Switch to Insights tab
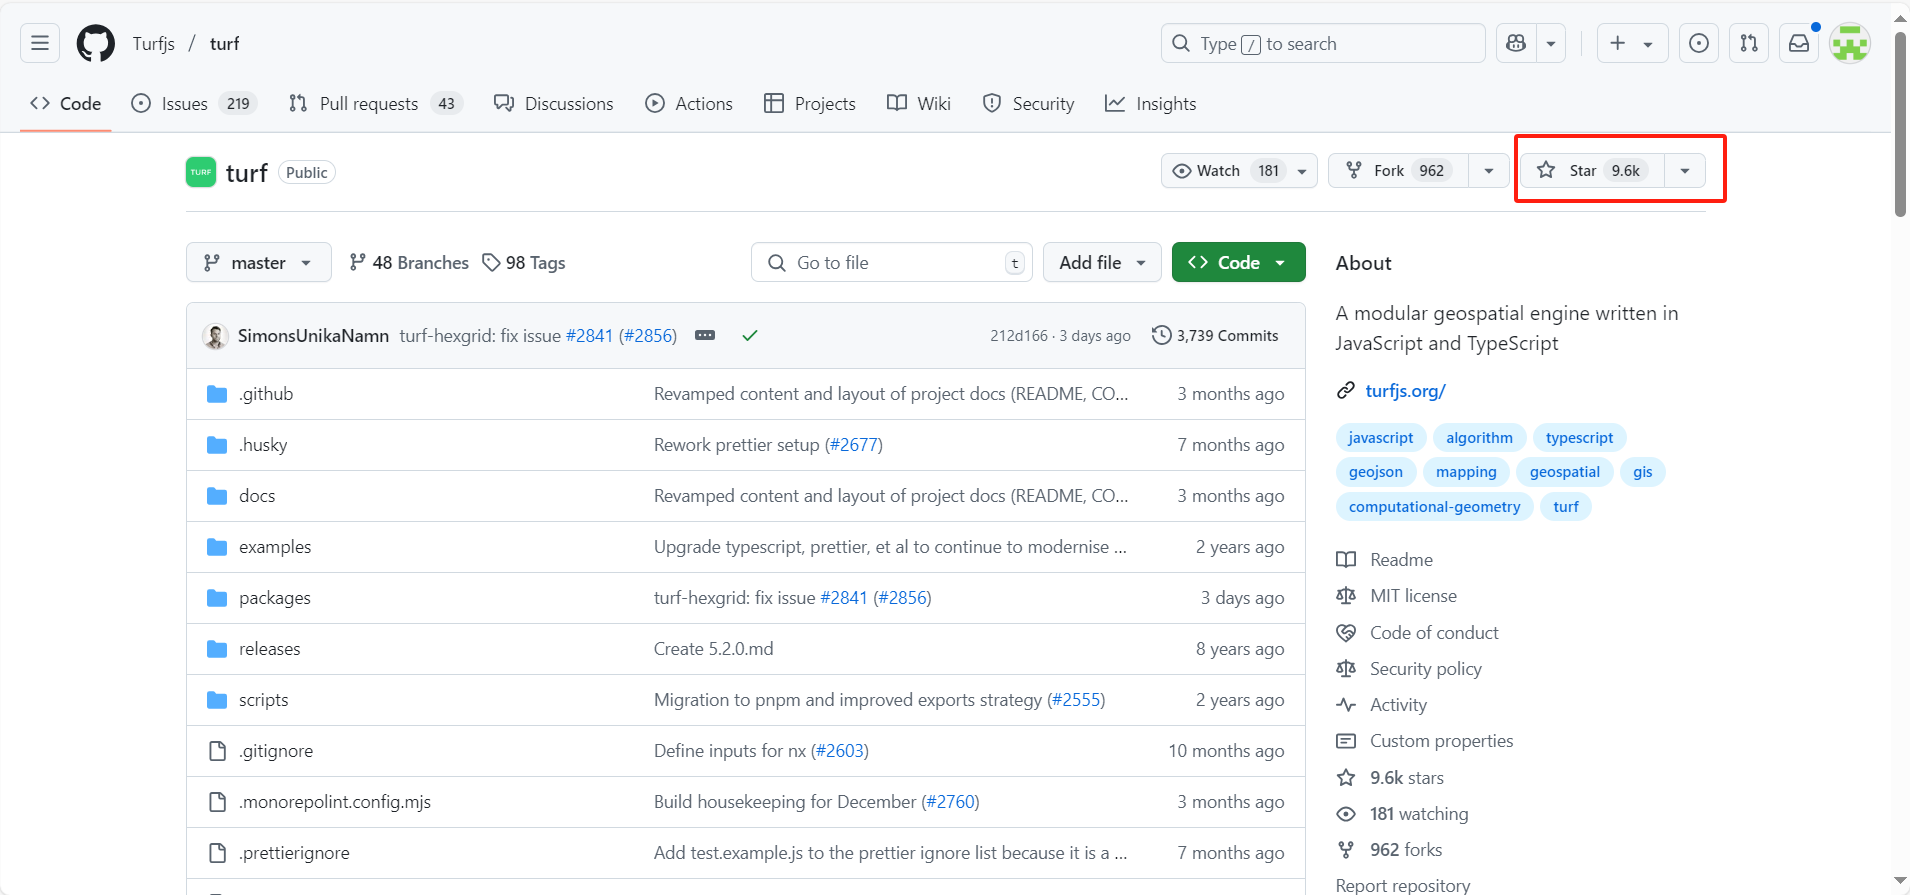 1151,104
